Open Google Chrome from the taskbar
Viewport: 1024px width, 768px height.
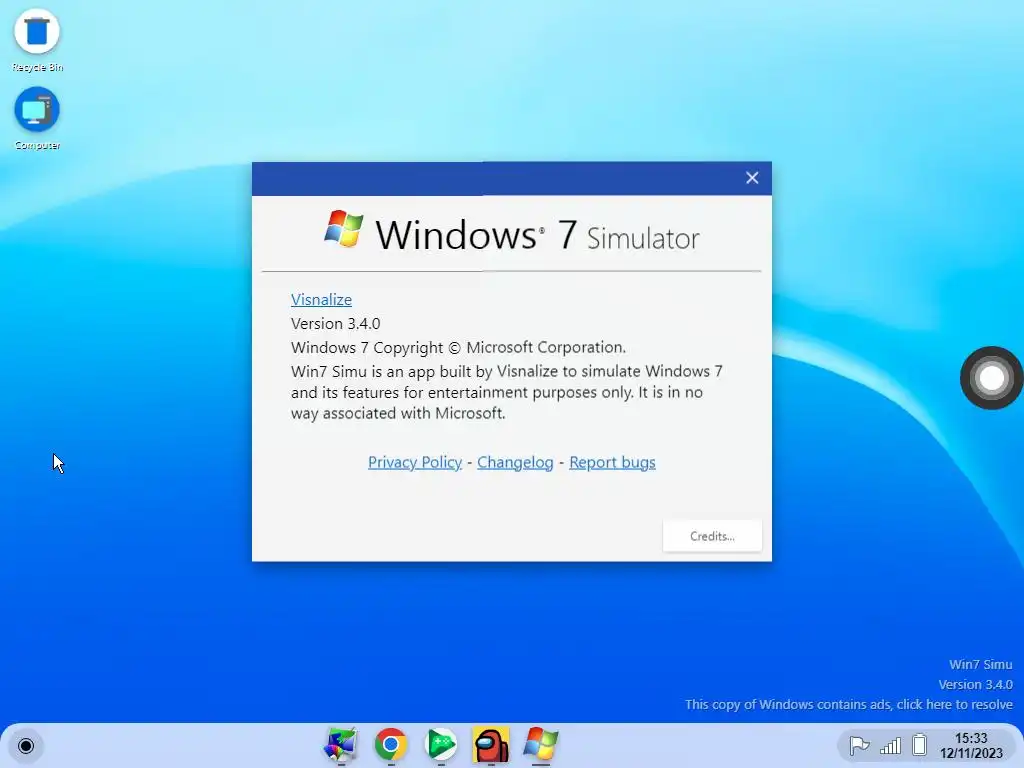click(x=391, y=744)
